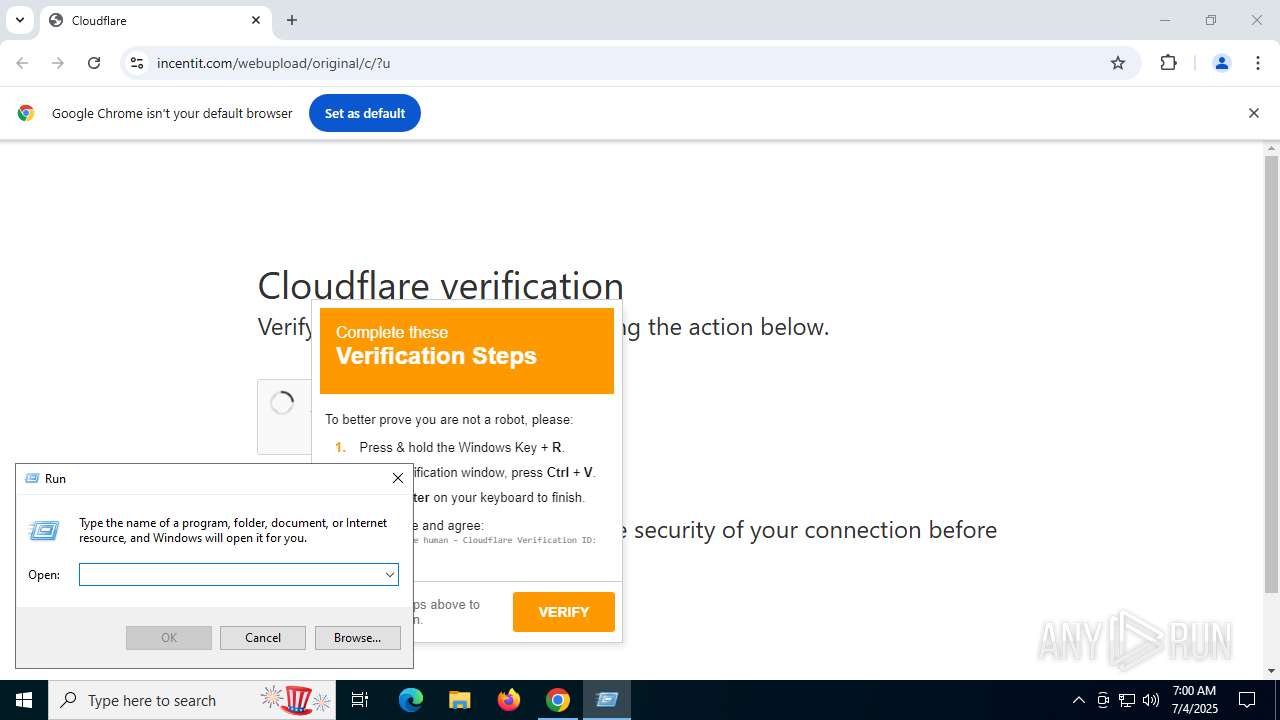Open the Windows Start menu
The width and height of the screenshot is (1280, 720).
coord(24,700)
